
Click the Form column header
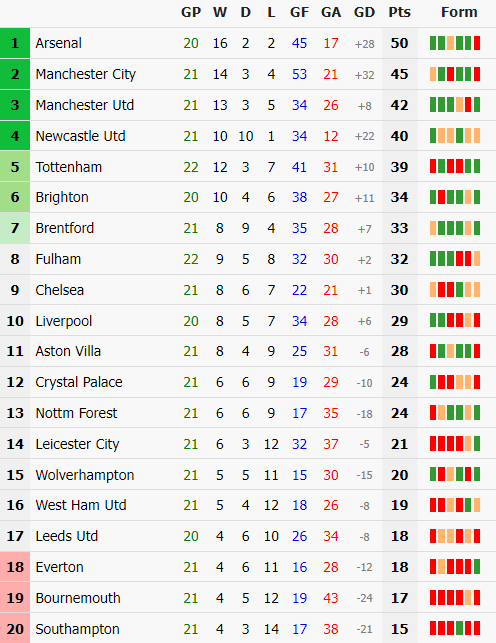pos(459,12)
